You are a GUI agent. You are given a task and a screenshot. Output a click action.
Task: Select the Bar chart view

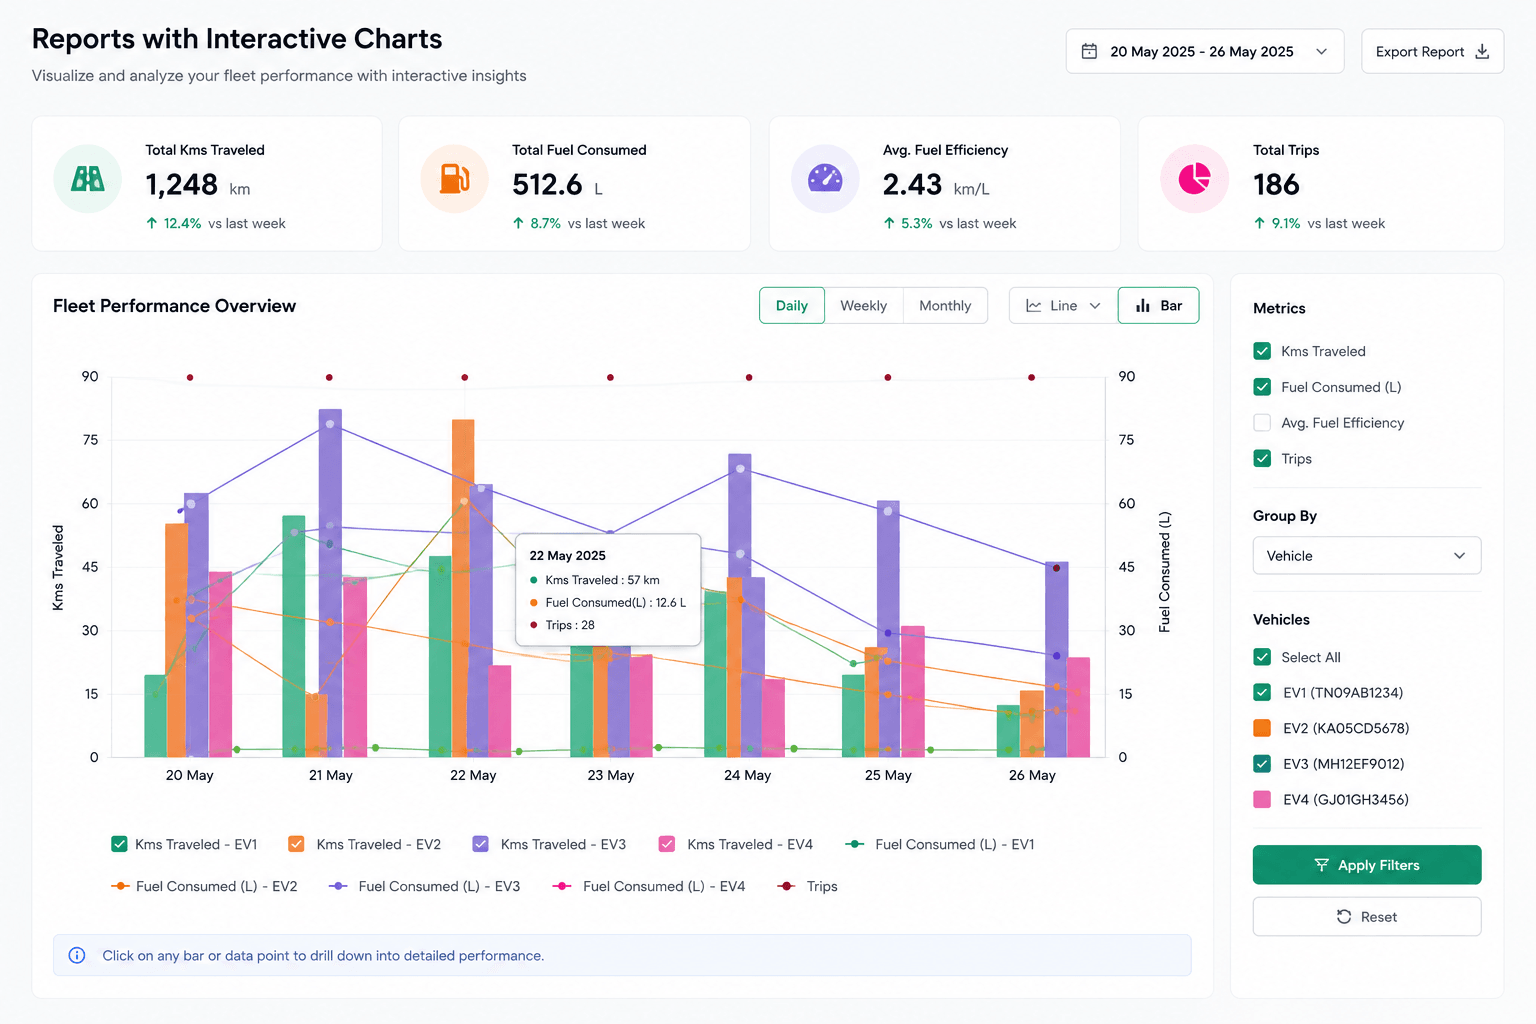point(1158,306)
